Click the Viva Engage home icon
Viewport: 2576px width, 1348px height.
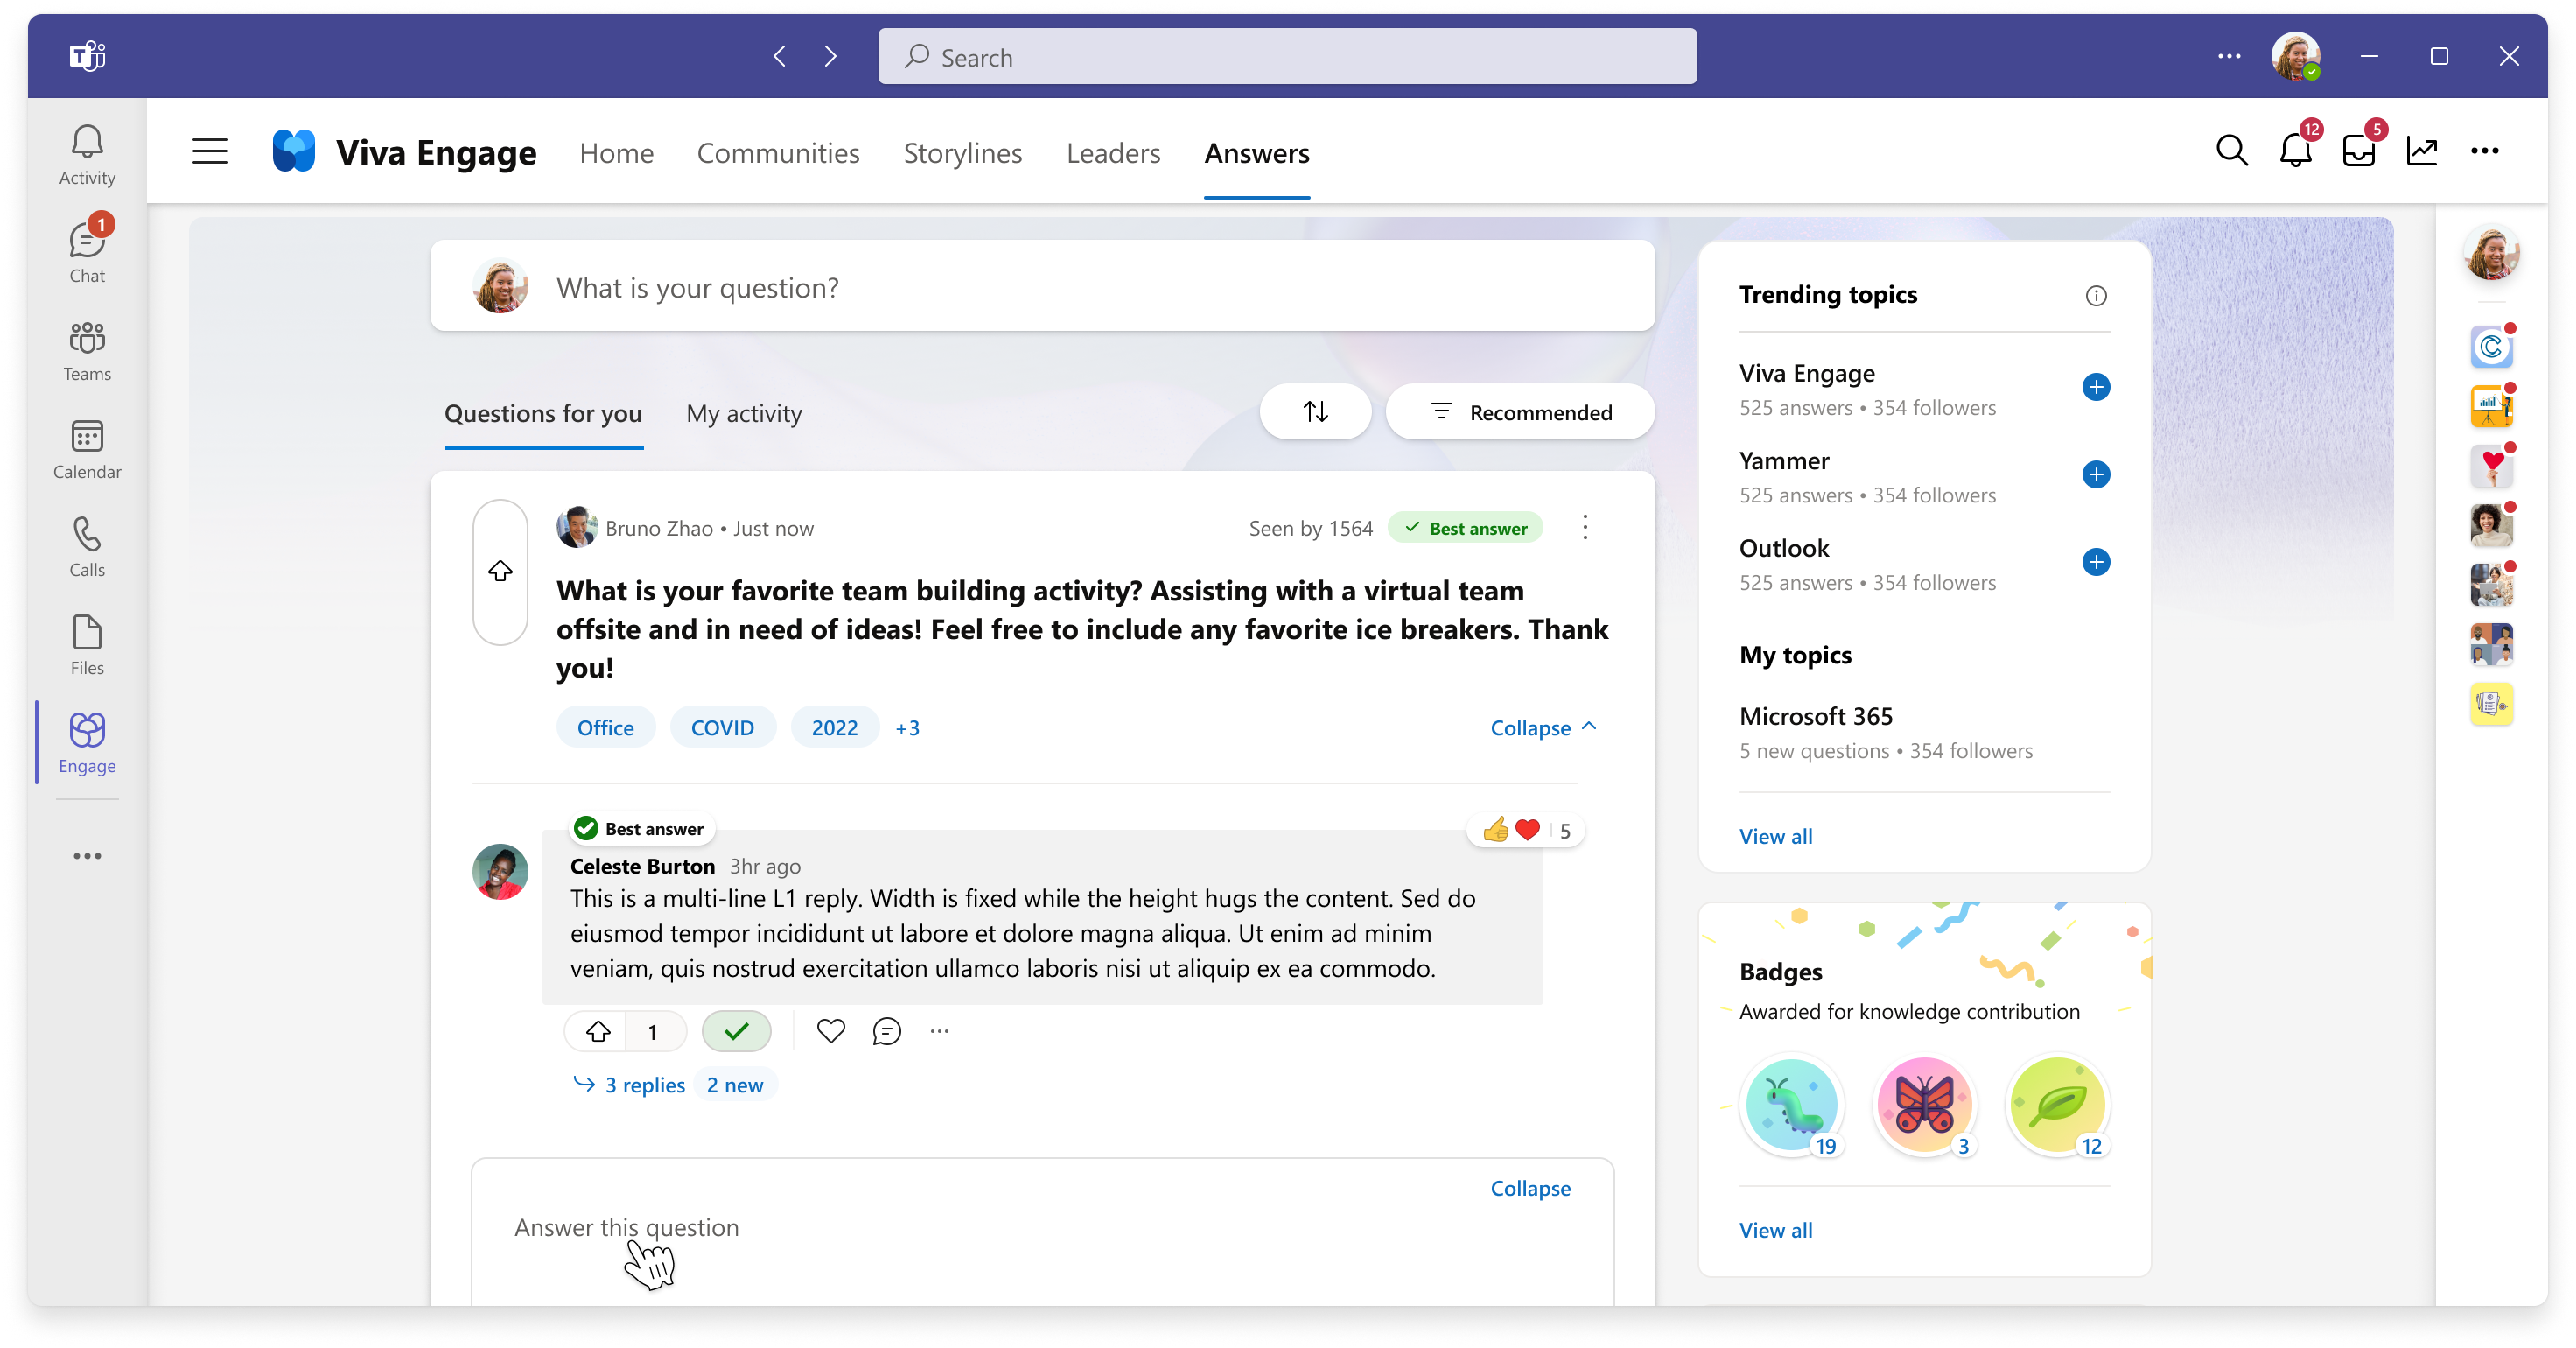point(293,151)
